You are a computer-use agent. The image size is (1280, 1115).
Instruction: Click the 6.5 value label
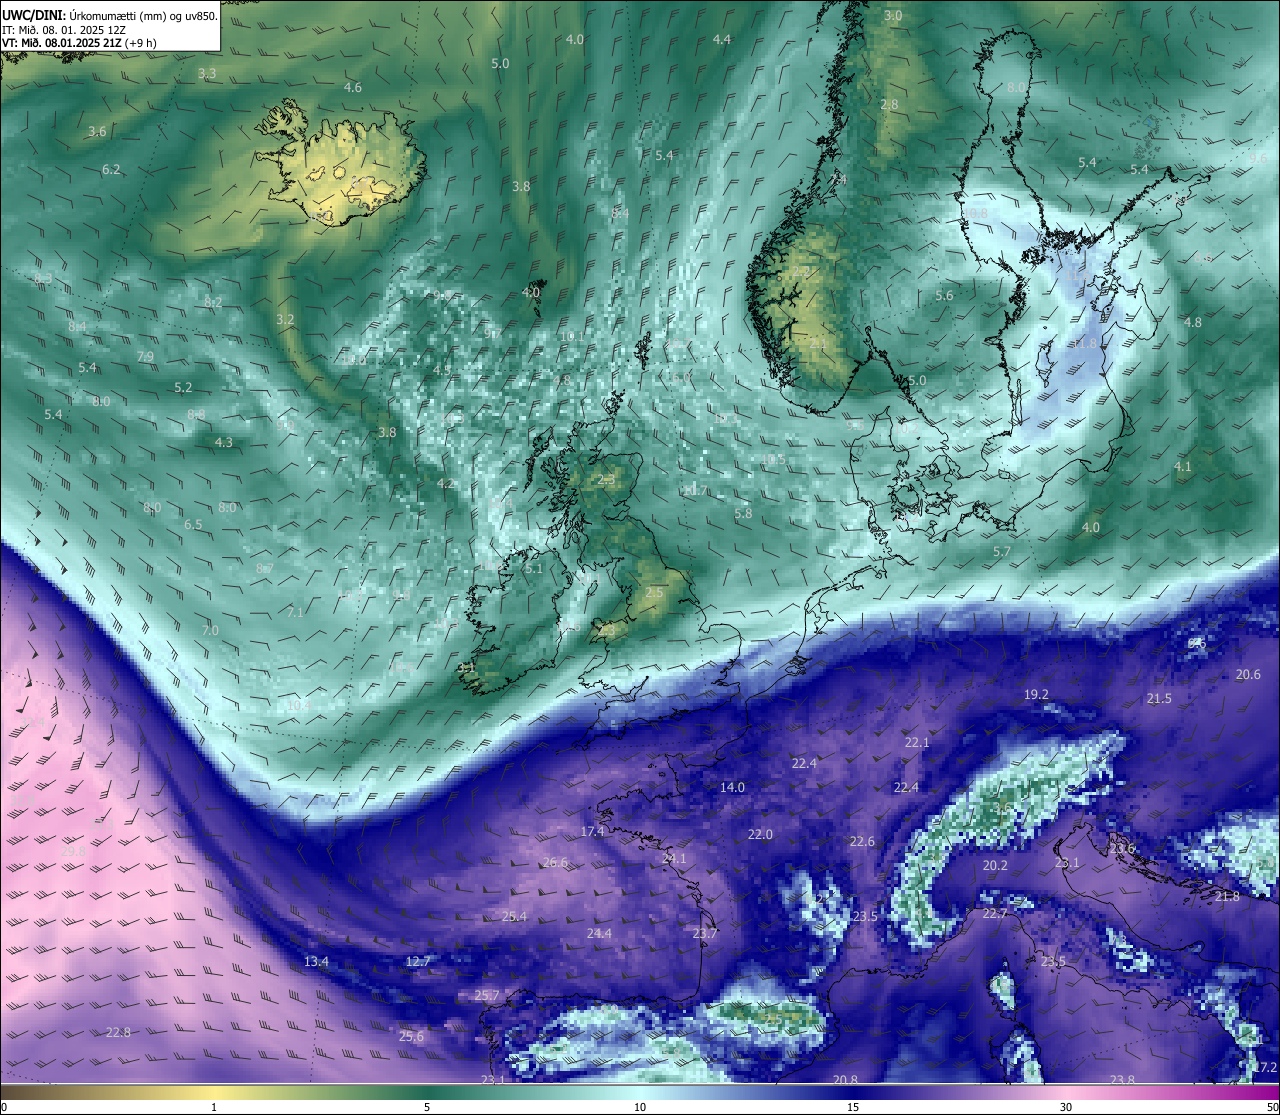point(193,524)
